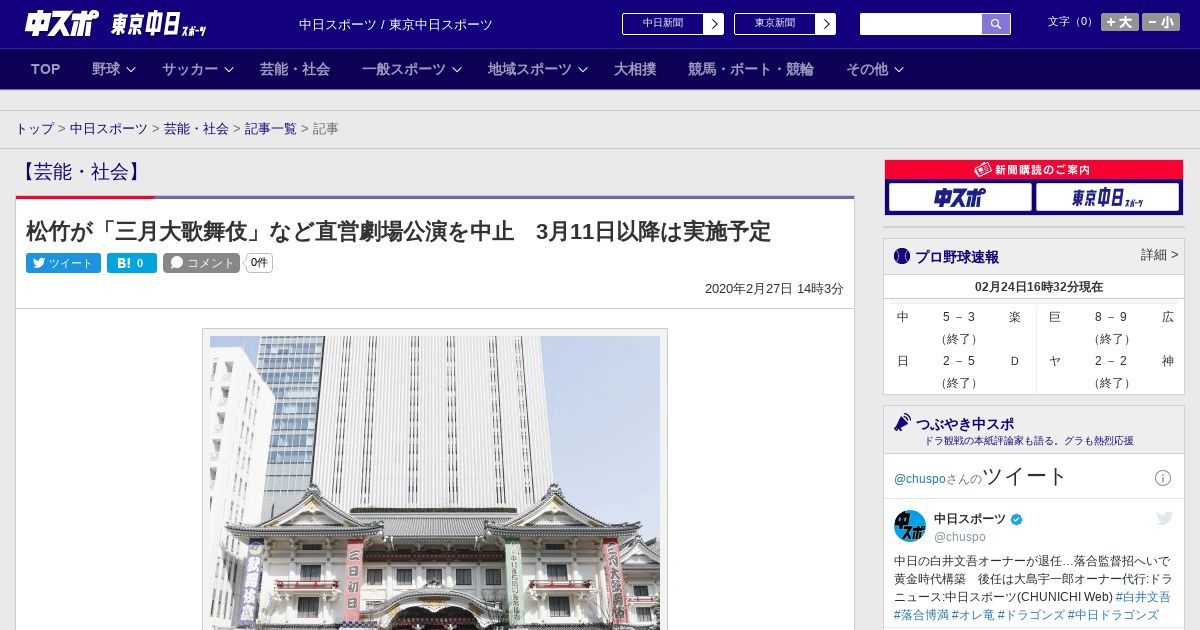Expand the 野球 dropdown chevron
Viewport: 1200px width, 630px height.
pos(131,70)
